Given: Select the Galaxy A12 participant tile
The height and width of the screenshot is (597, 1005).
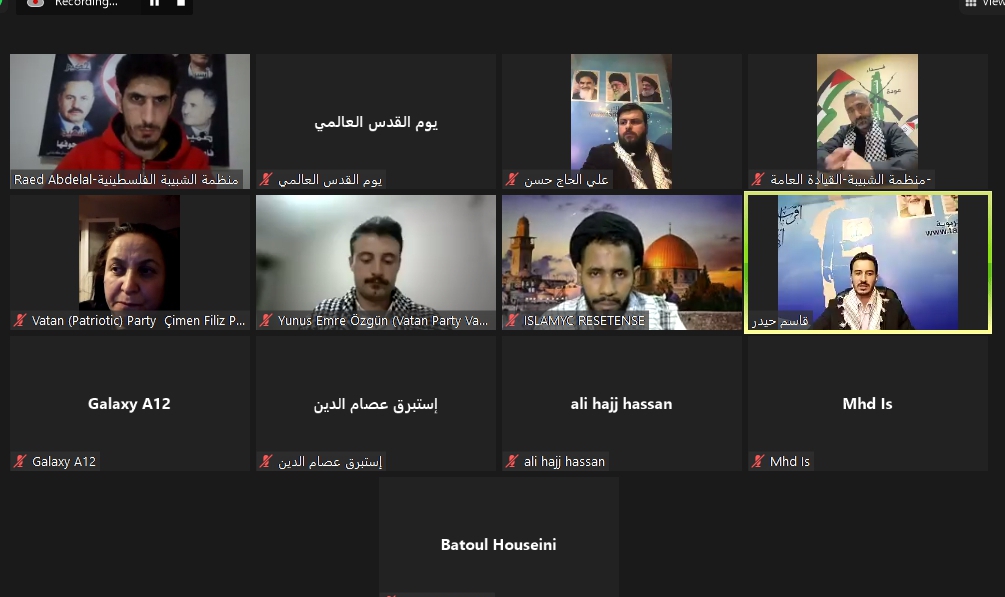Looking at the screenshot, I should click(130, 403).
